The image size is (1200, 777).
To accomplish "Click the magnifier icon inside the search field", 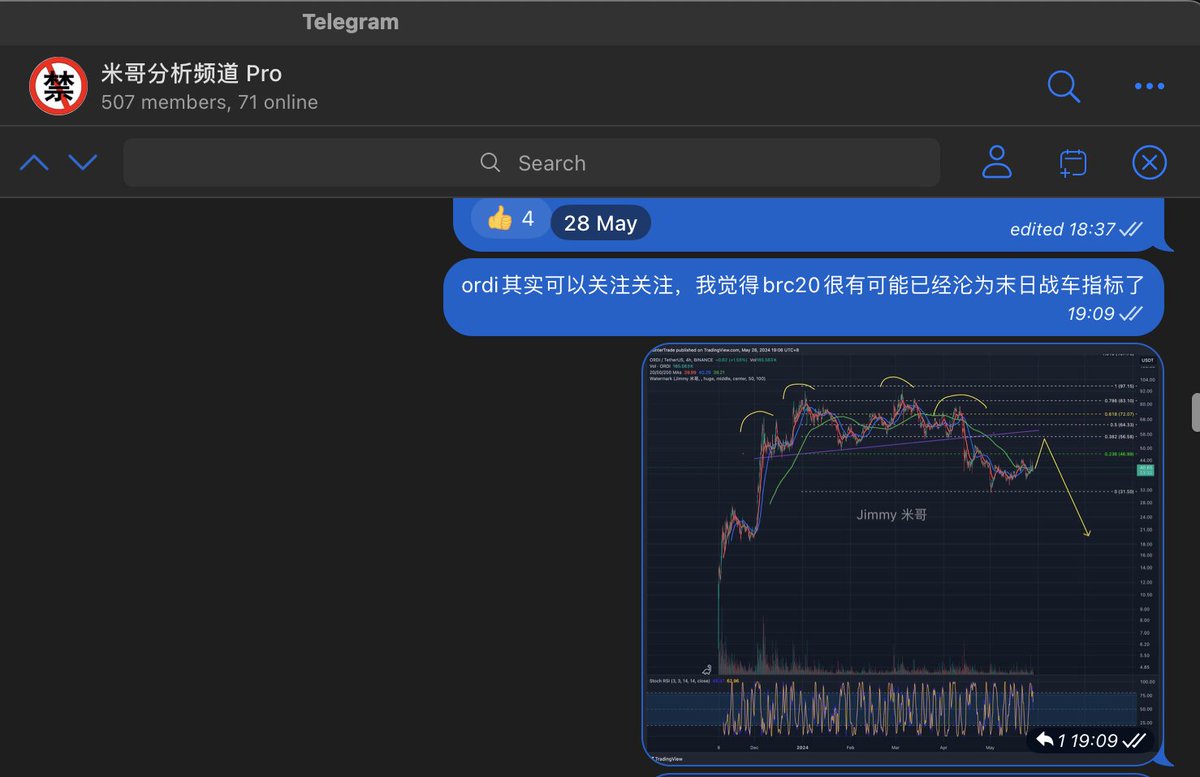I will pos(490,162).
